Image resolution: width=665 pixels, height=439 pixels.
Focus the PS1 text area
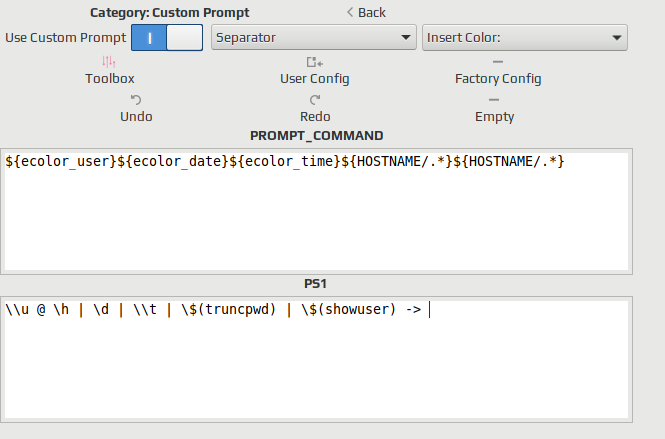tap(316, 359)
